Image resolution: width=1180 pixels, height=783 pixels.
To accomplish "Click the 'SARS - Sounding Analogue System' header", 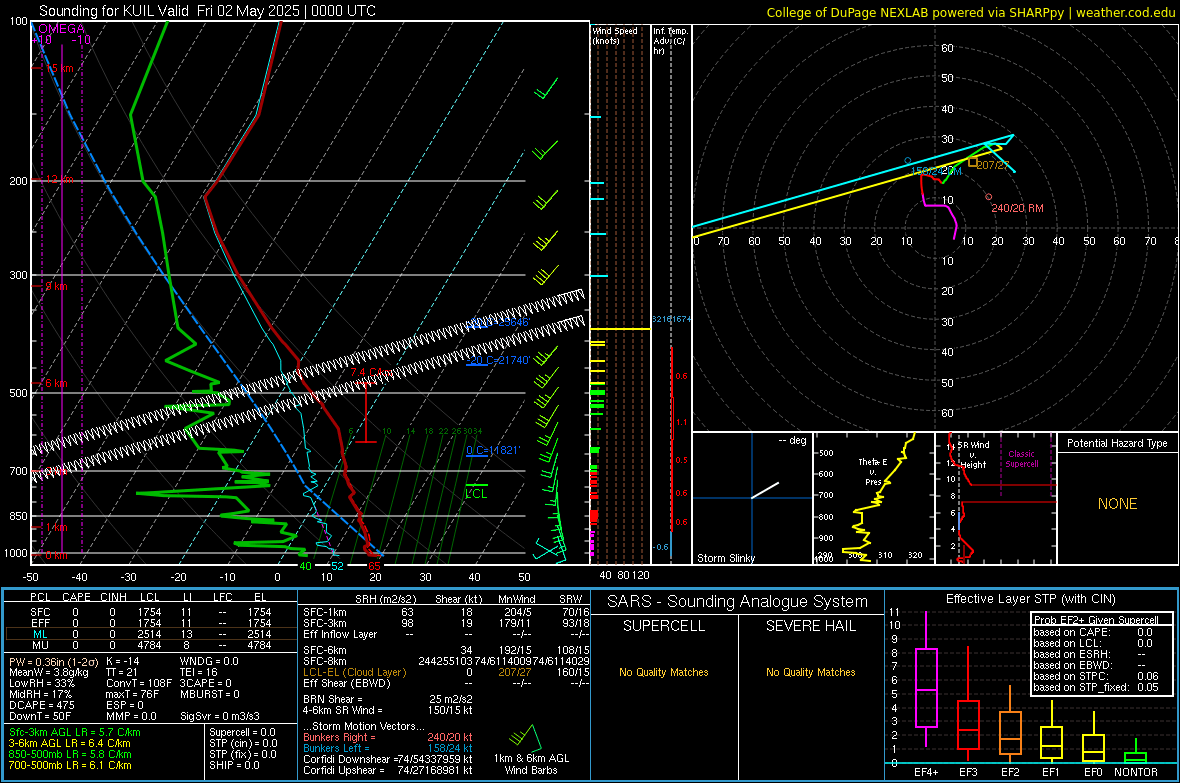I will [x=737, y=602].
